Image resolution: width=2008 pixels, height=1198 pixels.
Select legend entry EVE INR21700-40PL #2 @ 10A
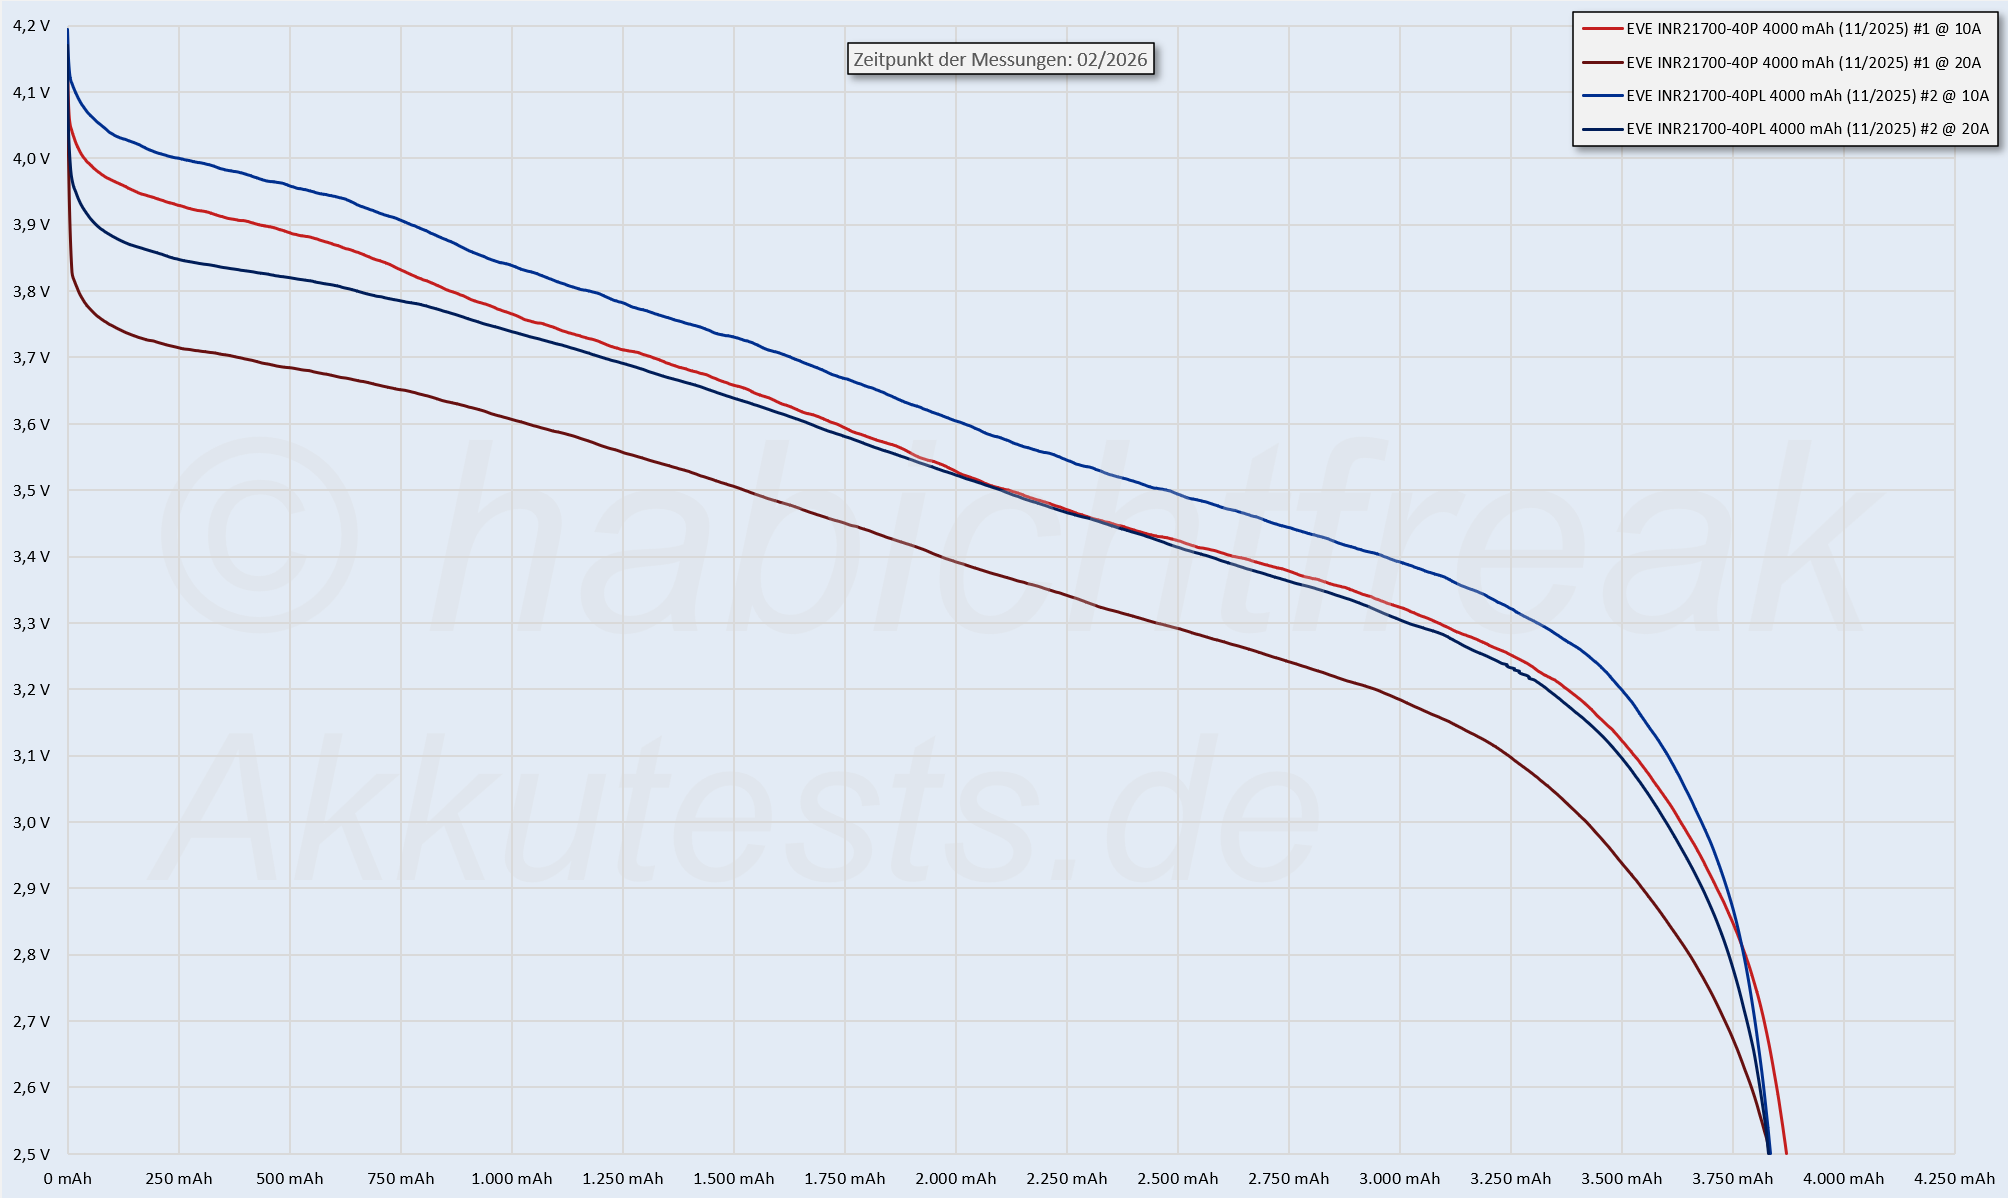click(1807, 96)
